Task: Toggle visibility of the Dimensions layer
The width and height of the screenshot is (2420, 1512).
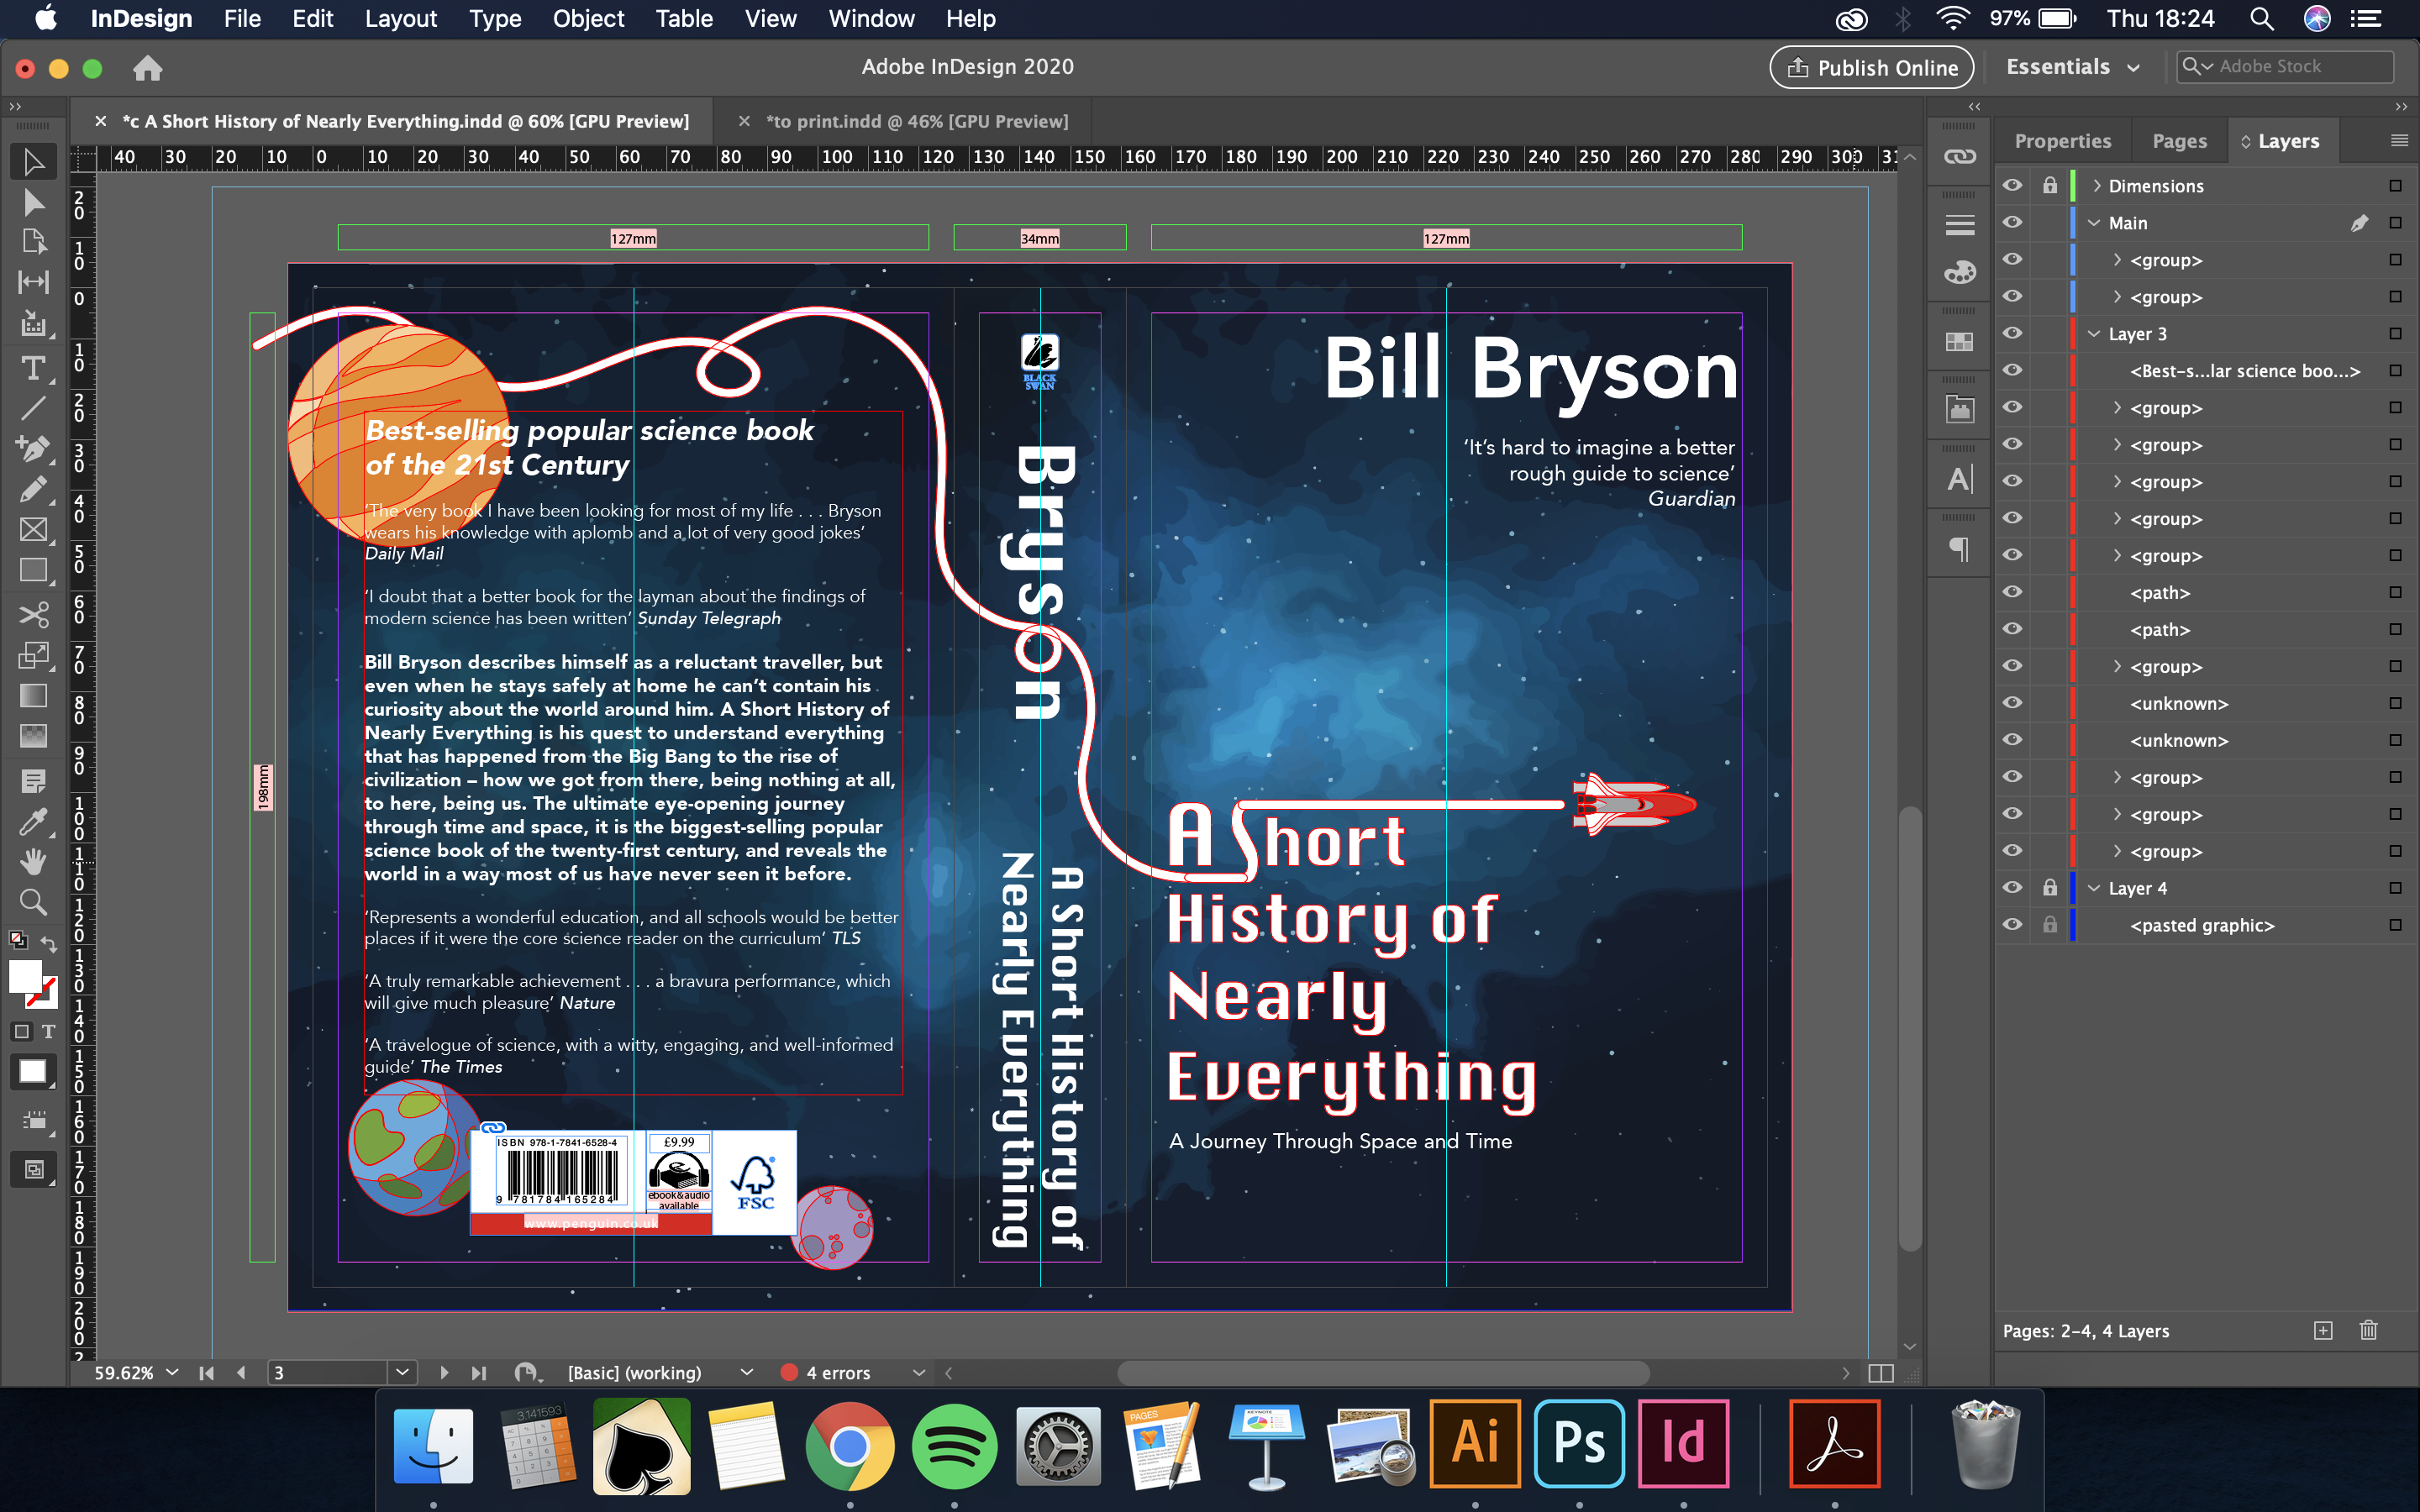Action: 2013,185
